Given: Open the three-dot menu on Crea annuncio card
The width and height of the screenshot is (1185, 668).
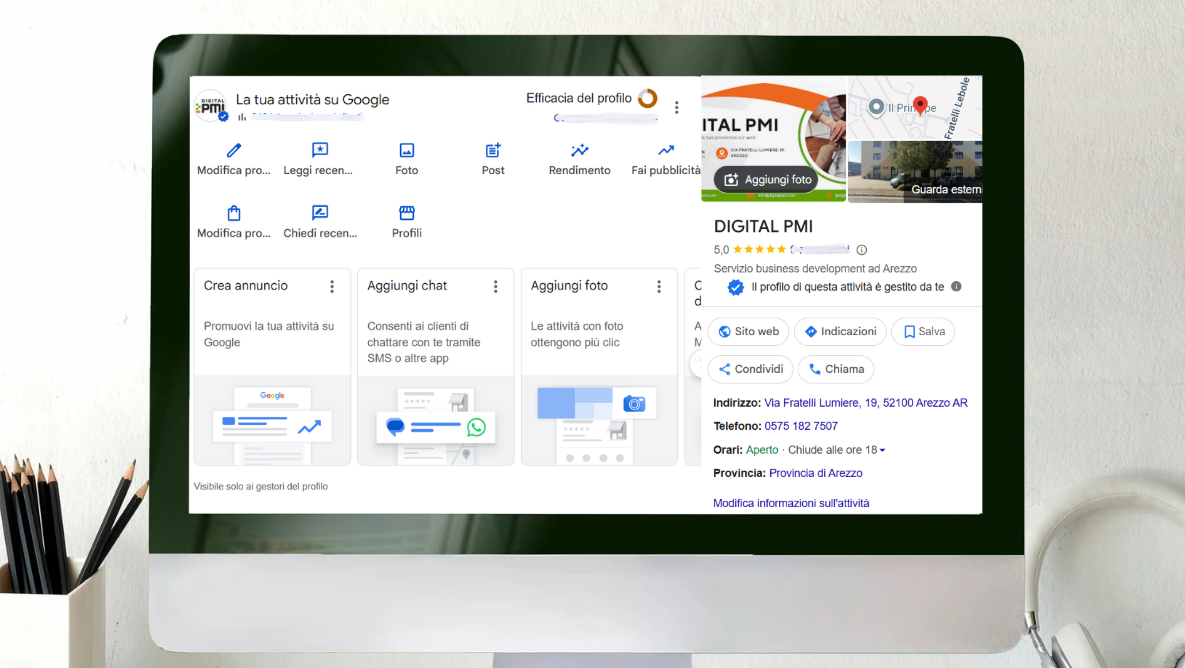Looking at the screenshot, I should 332,286.
